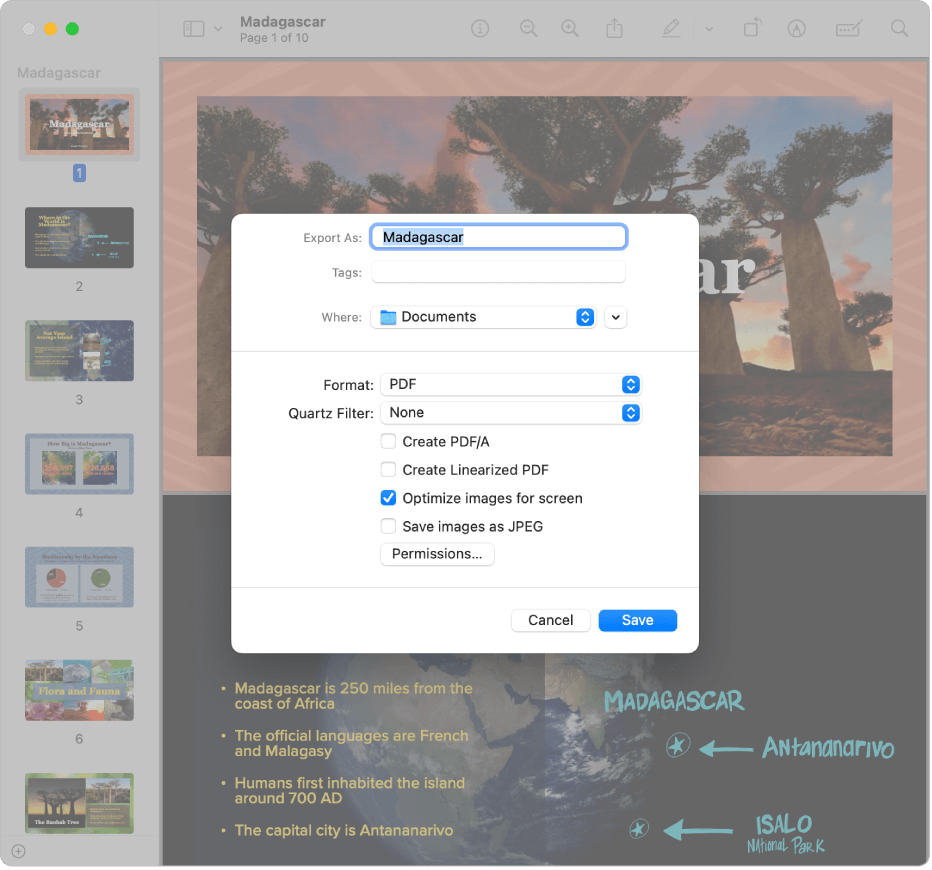Viewport: 932px width, 870px height.
Task: Open the document info inspector
Action: [480, 28]
